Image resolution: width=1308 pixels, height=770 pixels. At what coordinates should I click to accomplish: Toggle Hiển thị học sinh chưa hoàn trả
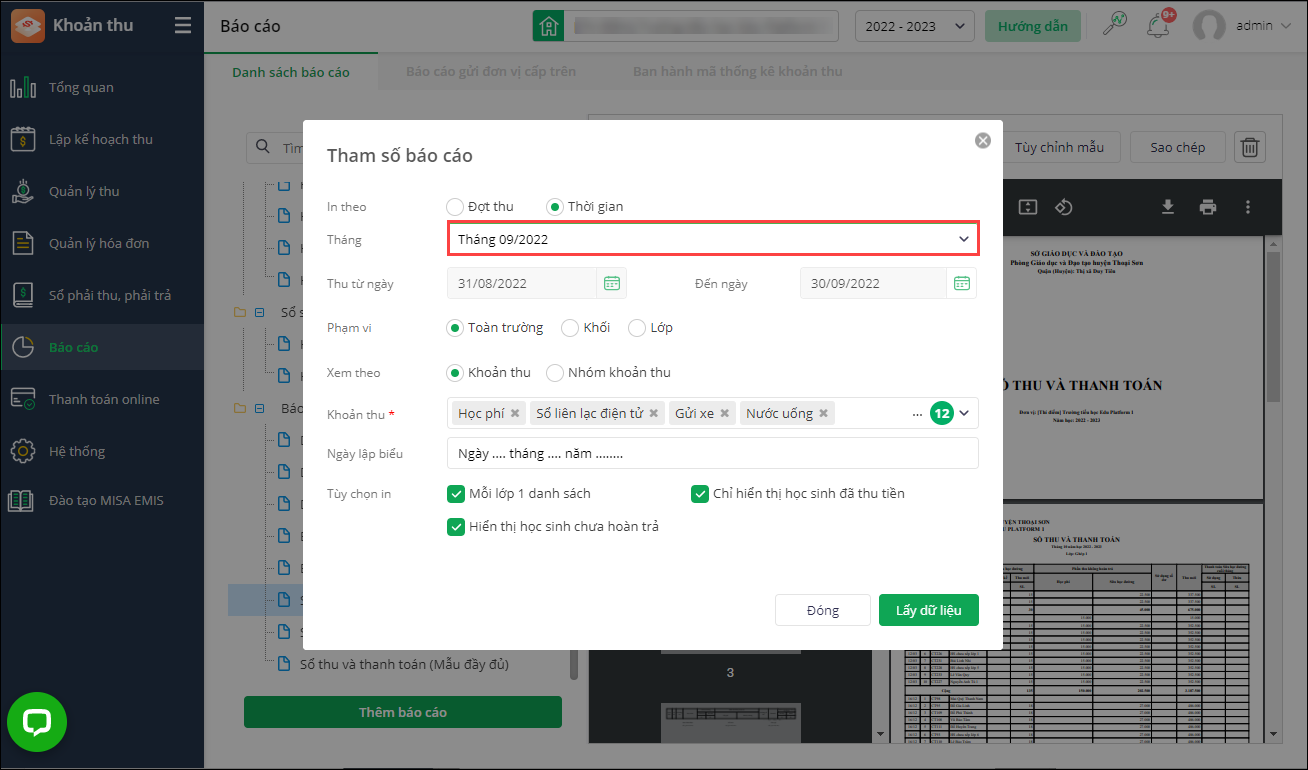[x=457, y=526]
